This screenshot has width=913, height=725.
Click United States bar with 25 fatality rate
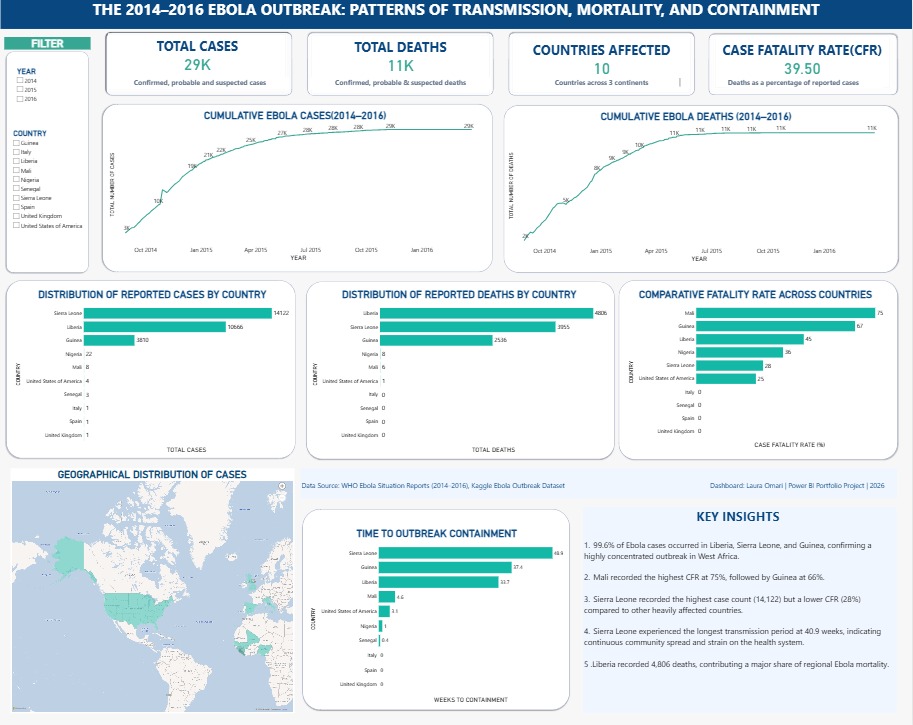[x=726, y=379]
